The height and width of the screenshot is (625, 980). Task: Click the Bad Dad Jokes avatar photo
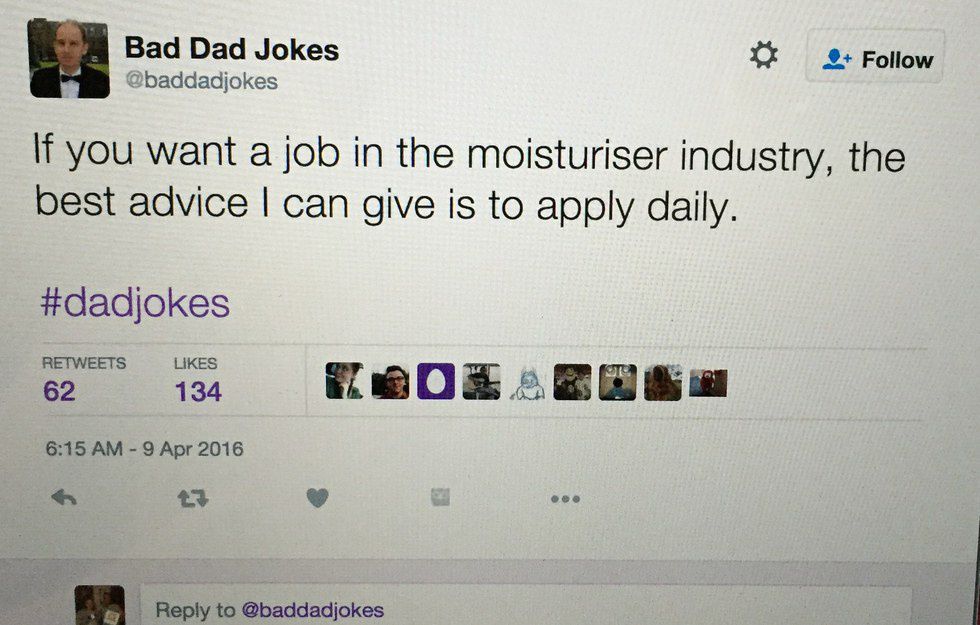(68, 57)
